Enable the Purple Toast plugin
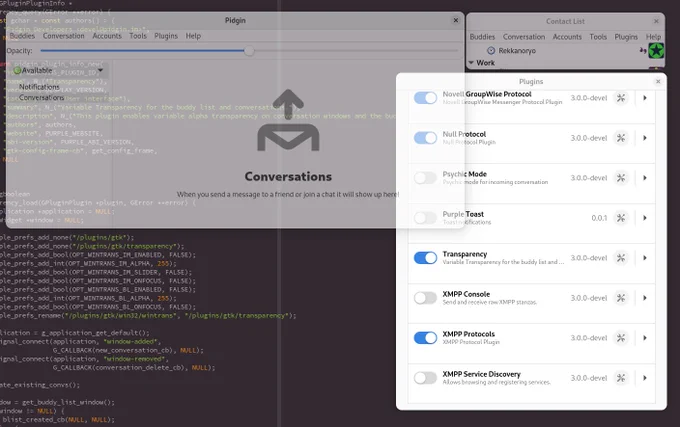Image resolution: width=680 pixels, height=427 pixels. click(x=425, y=218)
